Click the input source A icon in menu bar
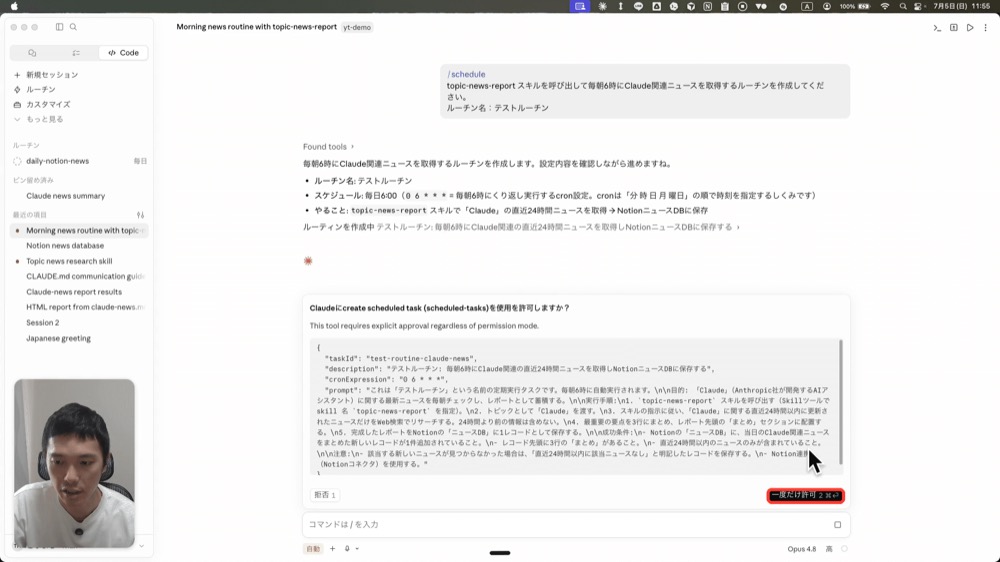 (807, 6)
